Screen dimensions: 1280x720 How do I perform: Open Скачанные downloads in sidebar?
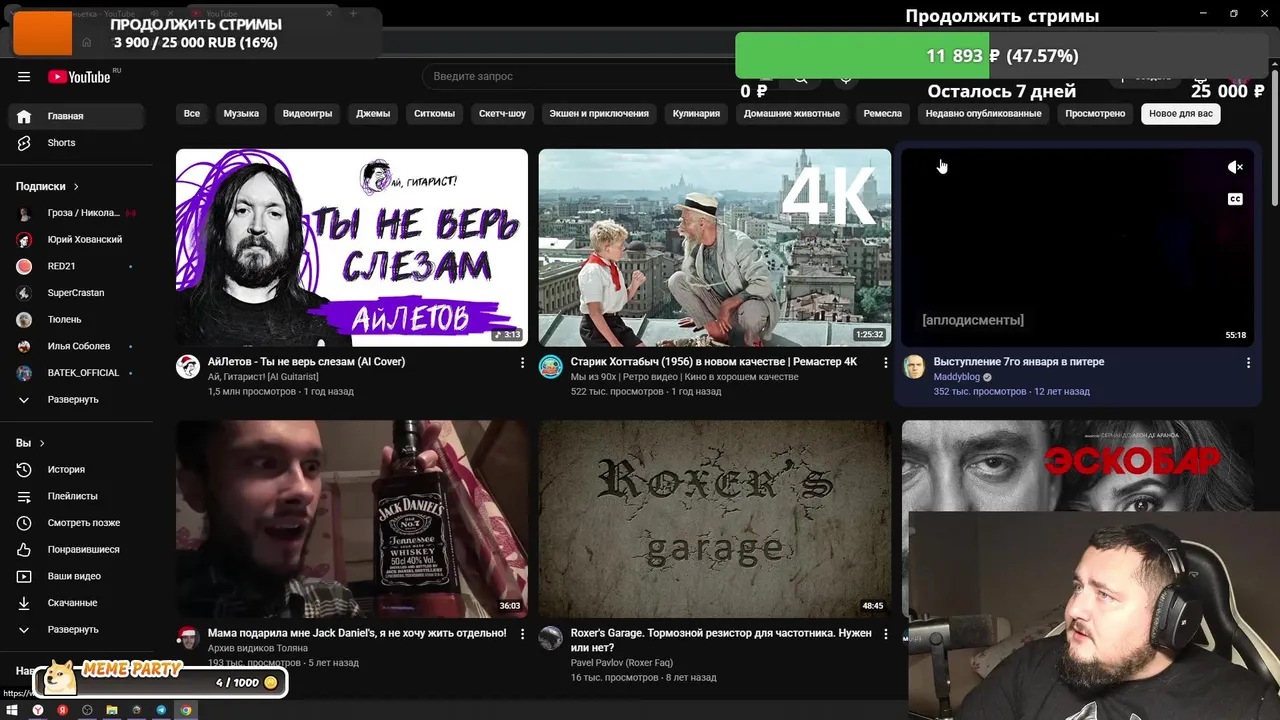76,603
